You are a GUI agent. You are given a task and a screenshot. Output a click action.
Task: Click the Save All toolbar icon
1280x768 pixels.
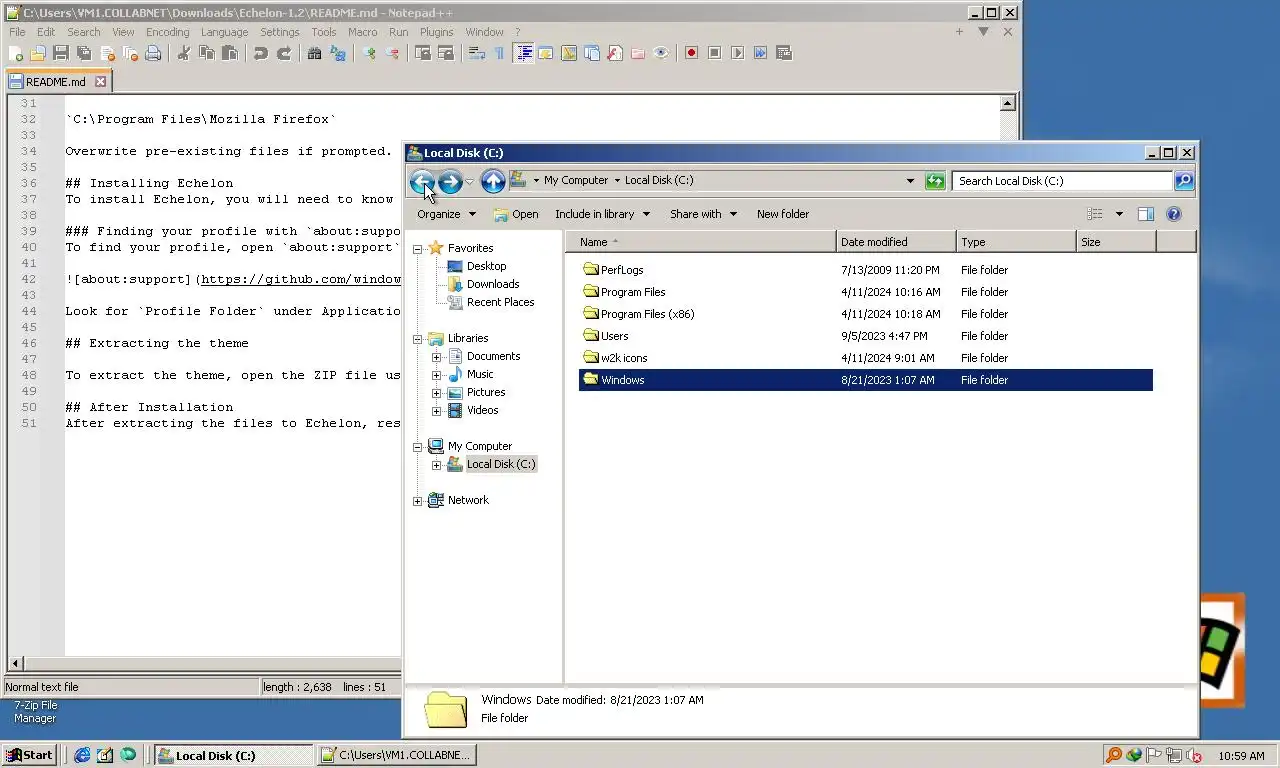pyautogui.click(x=84, y=53)
